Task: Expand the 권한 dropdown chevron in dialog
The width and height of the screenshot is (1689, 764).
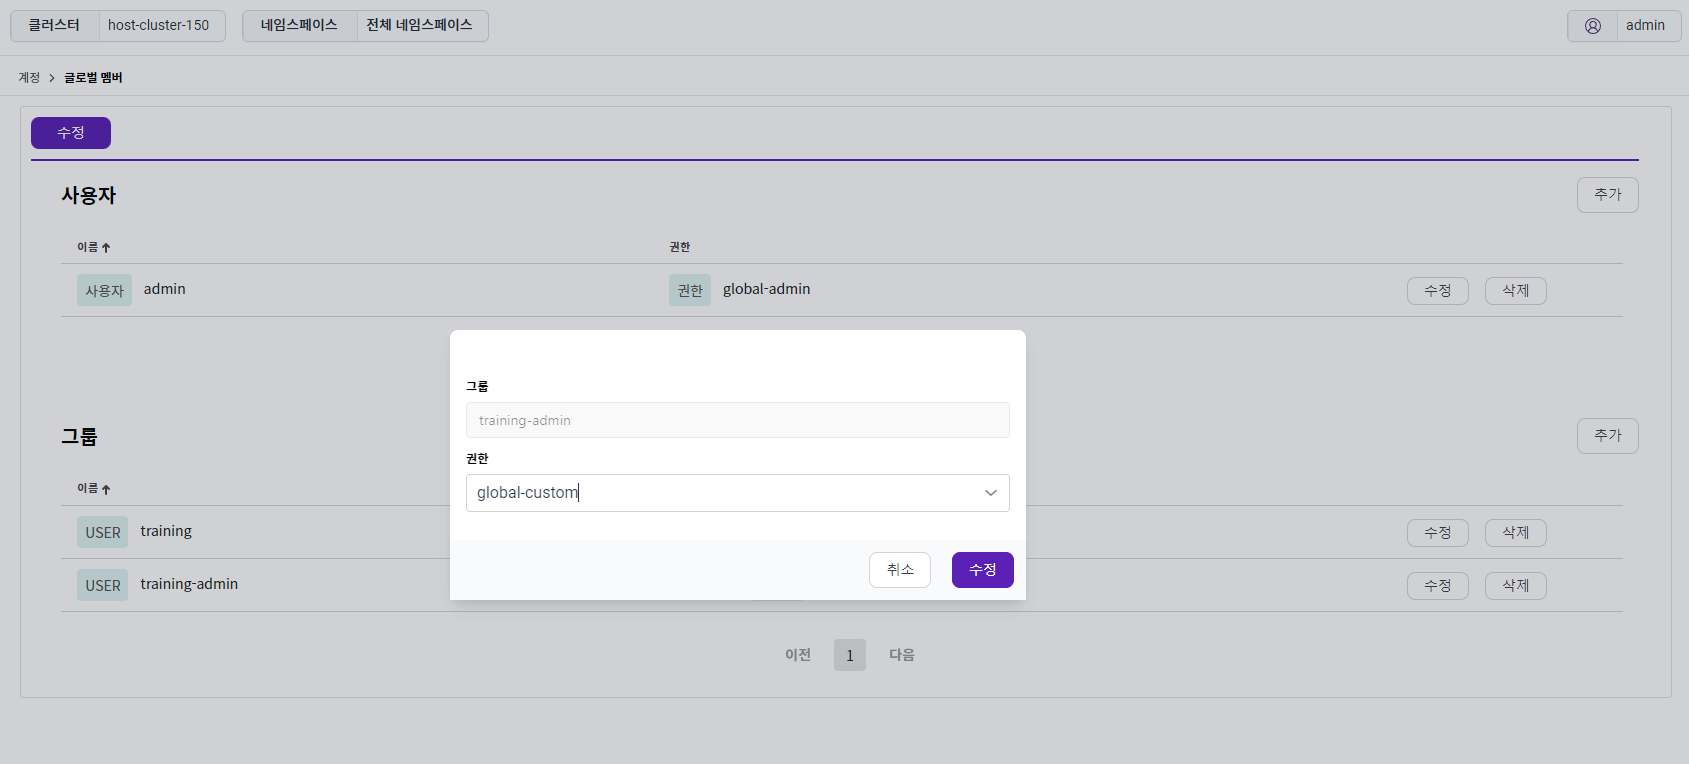Action: coord(991,493)
